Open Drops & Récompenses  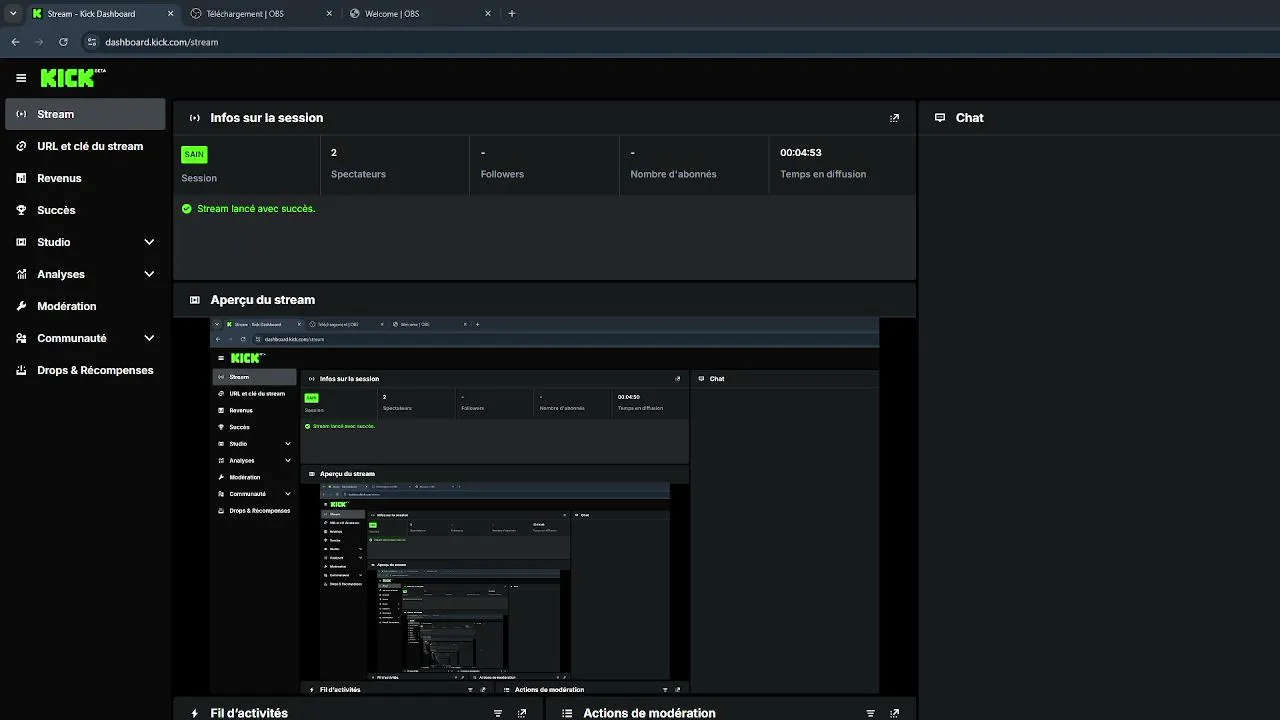click(85, 370)
